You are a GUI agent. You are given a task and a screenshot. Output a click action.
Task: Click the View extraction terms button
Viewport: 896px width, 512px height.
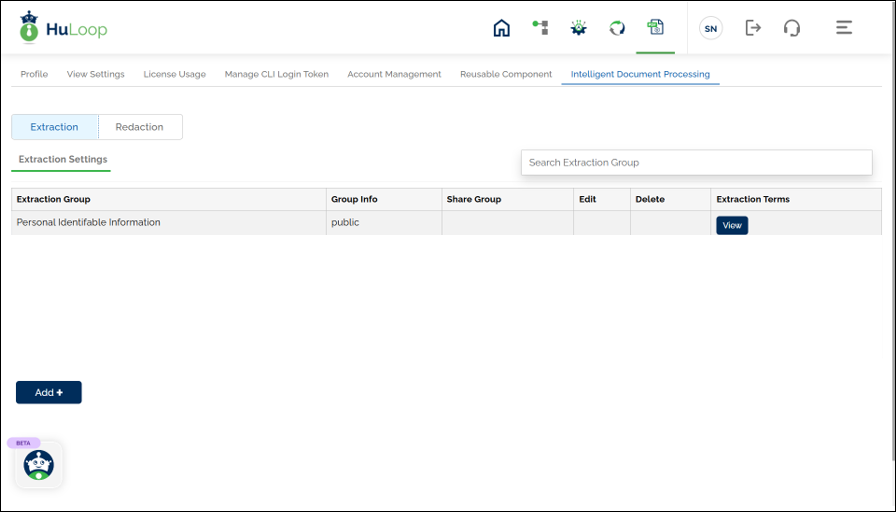732,225
